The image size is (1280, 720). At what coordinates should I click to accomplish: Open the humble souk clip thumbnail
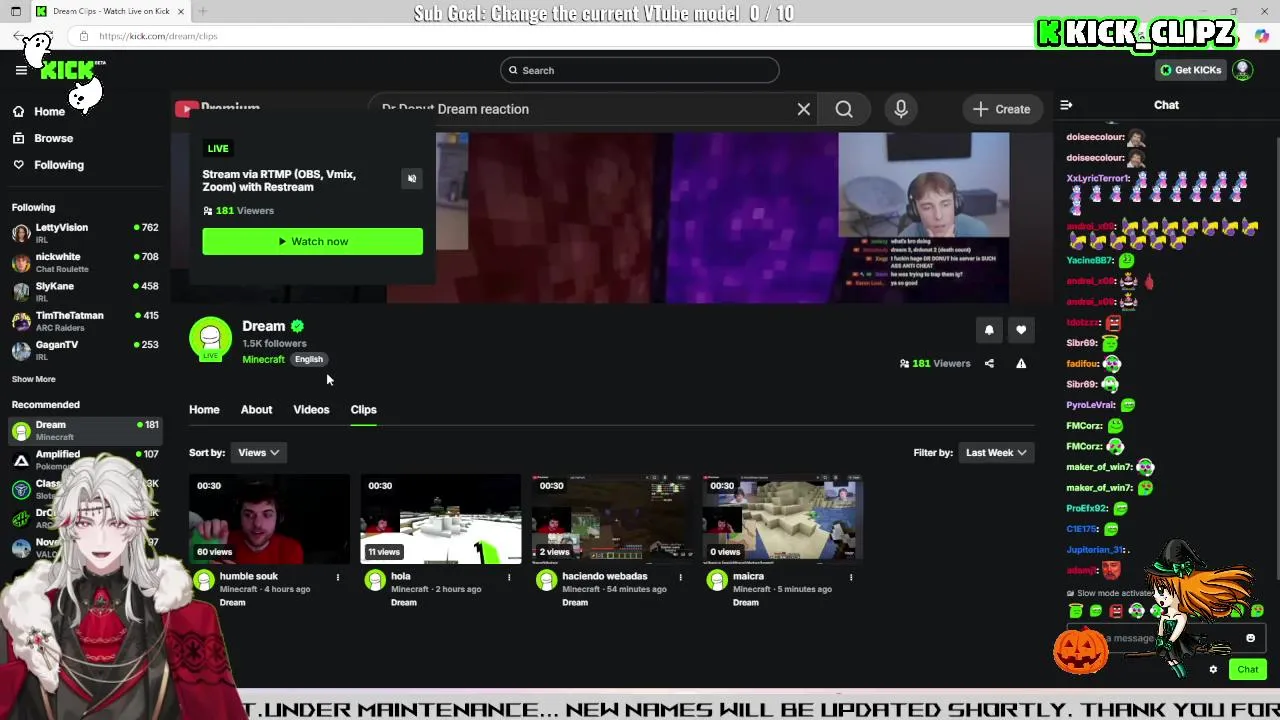pyautogui.click(x=269, y=520)
